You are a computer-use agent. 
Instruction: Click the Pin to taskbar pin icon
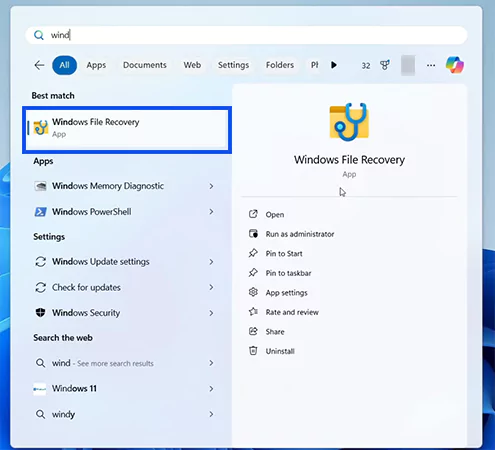[253, 273]
